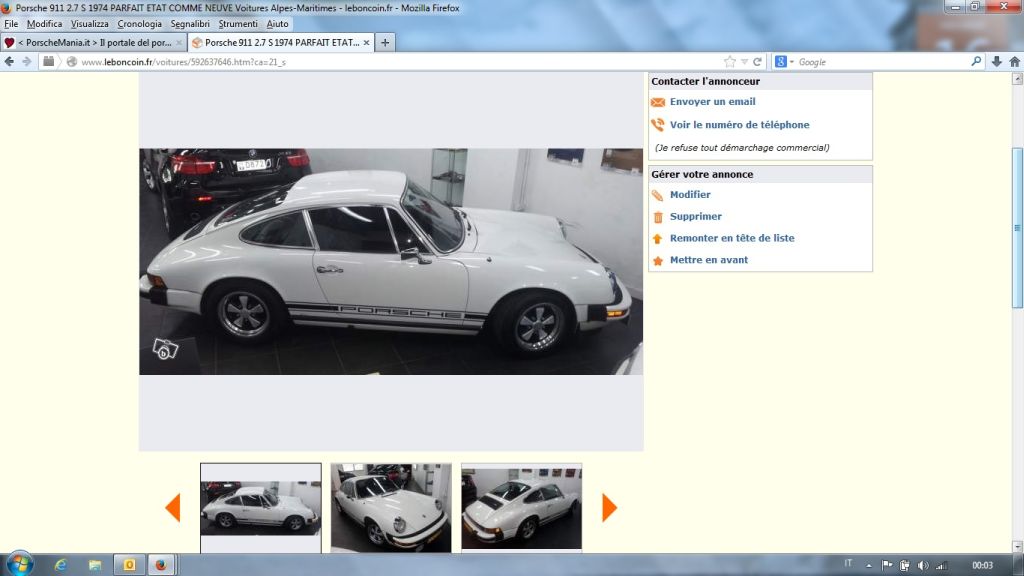1024x576 pixels.
Task: Reload the leboncoin page
Action: [758, 61]
